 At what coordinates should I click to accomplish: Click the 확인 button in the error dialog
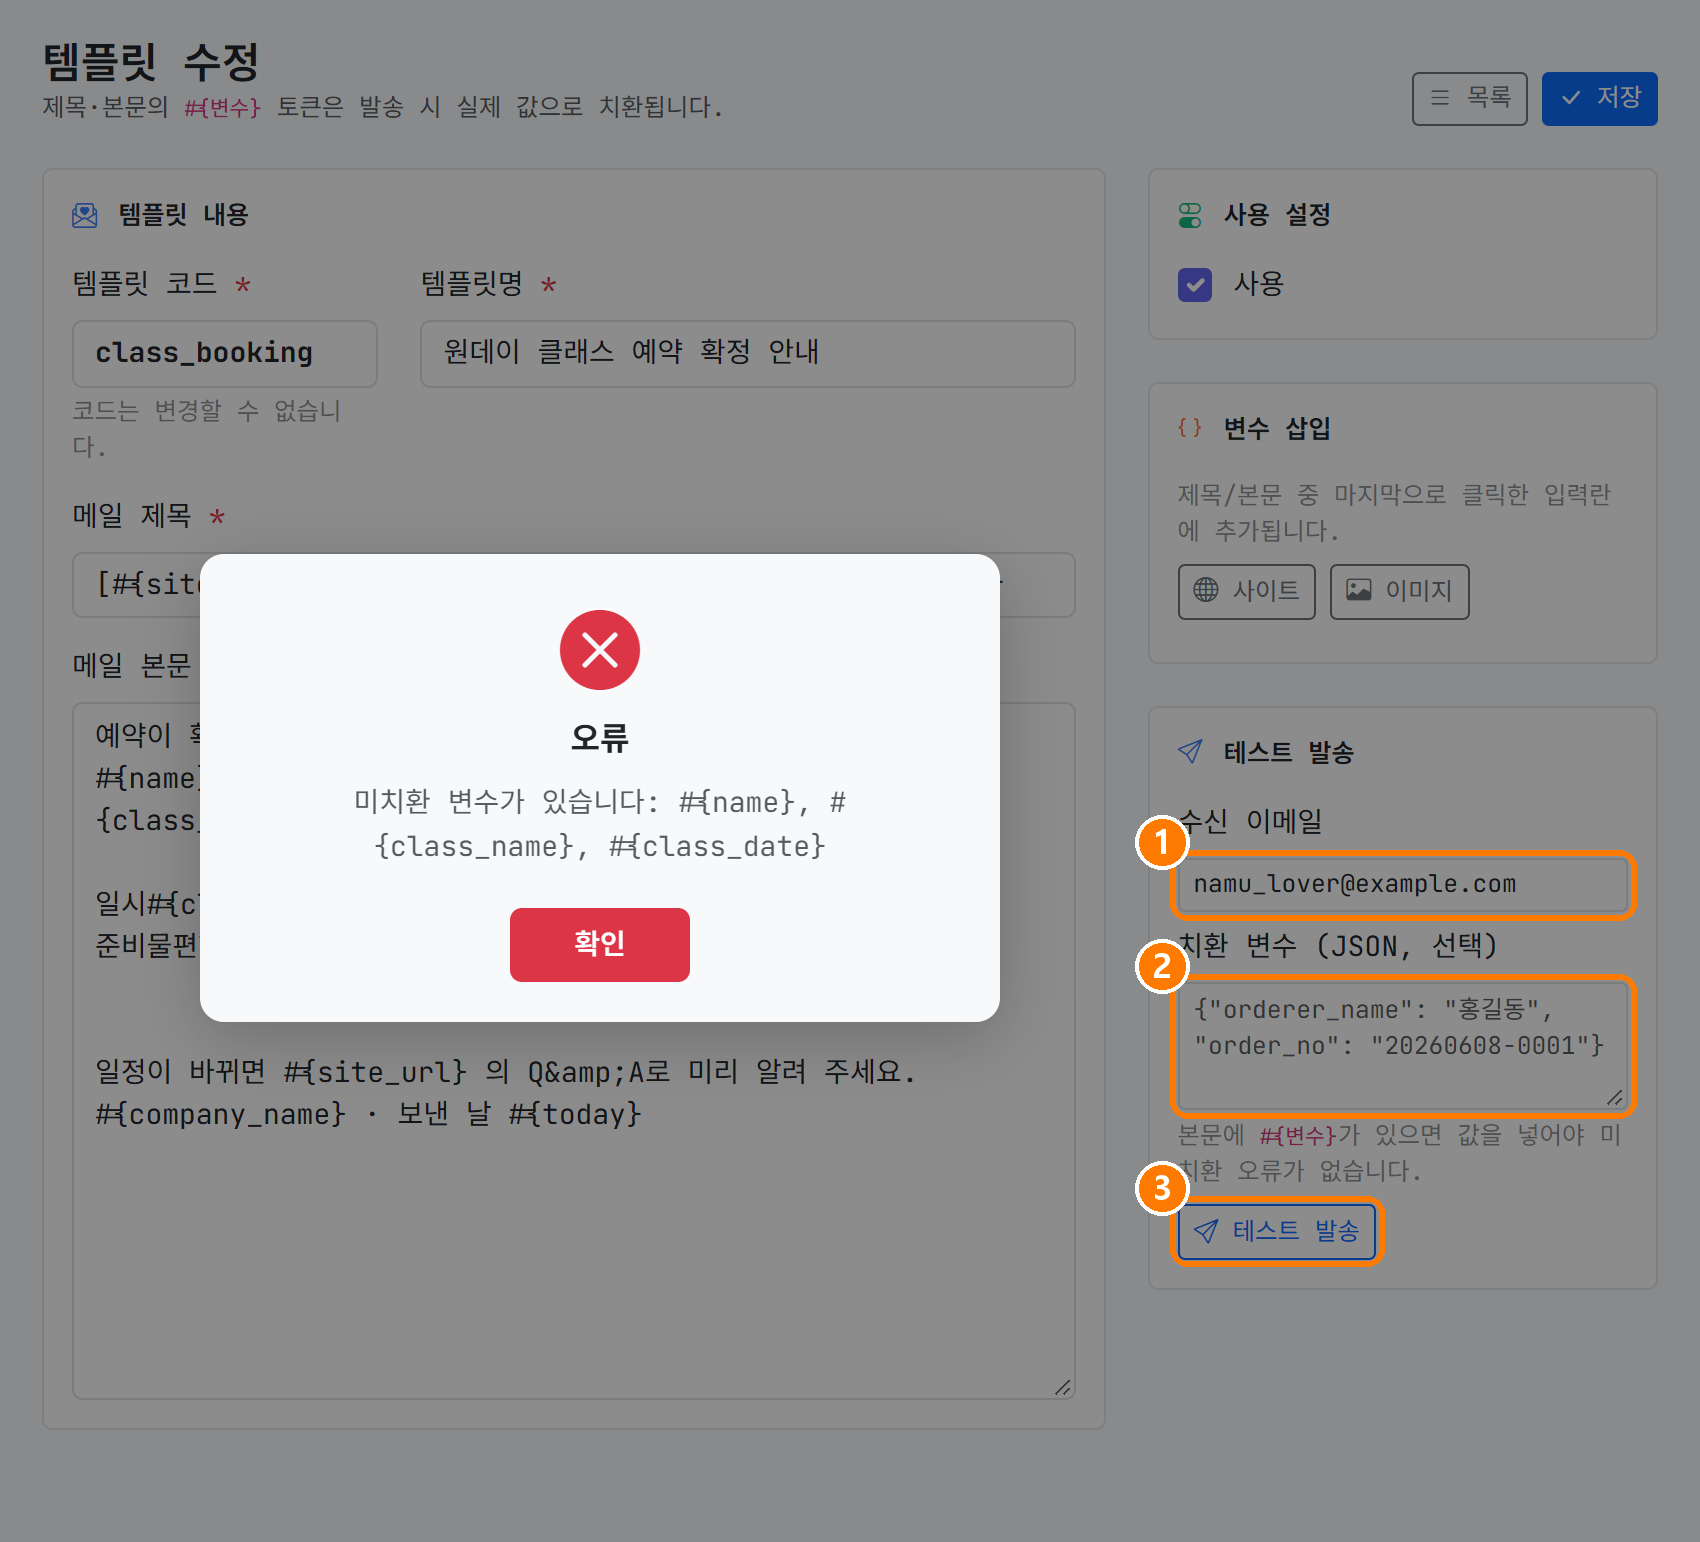pos(600,944)
